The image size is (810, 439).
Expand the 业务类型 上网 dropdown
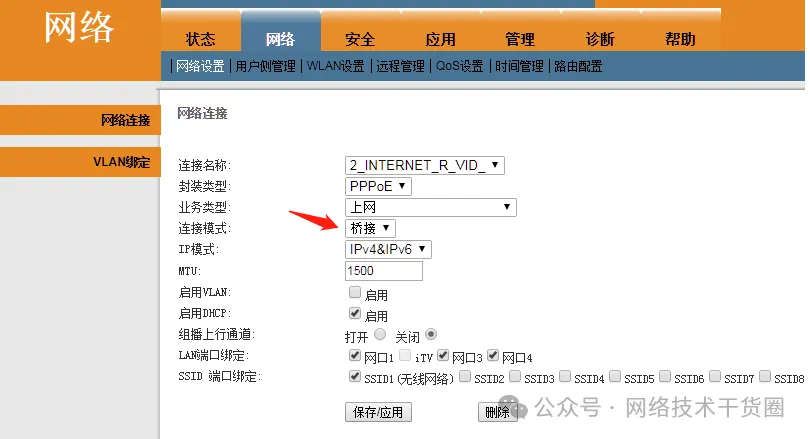pos(430,207)
